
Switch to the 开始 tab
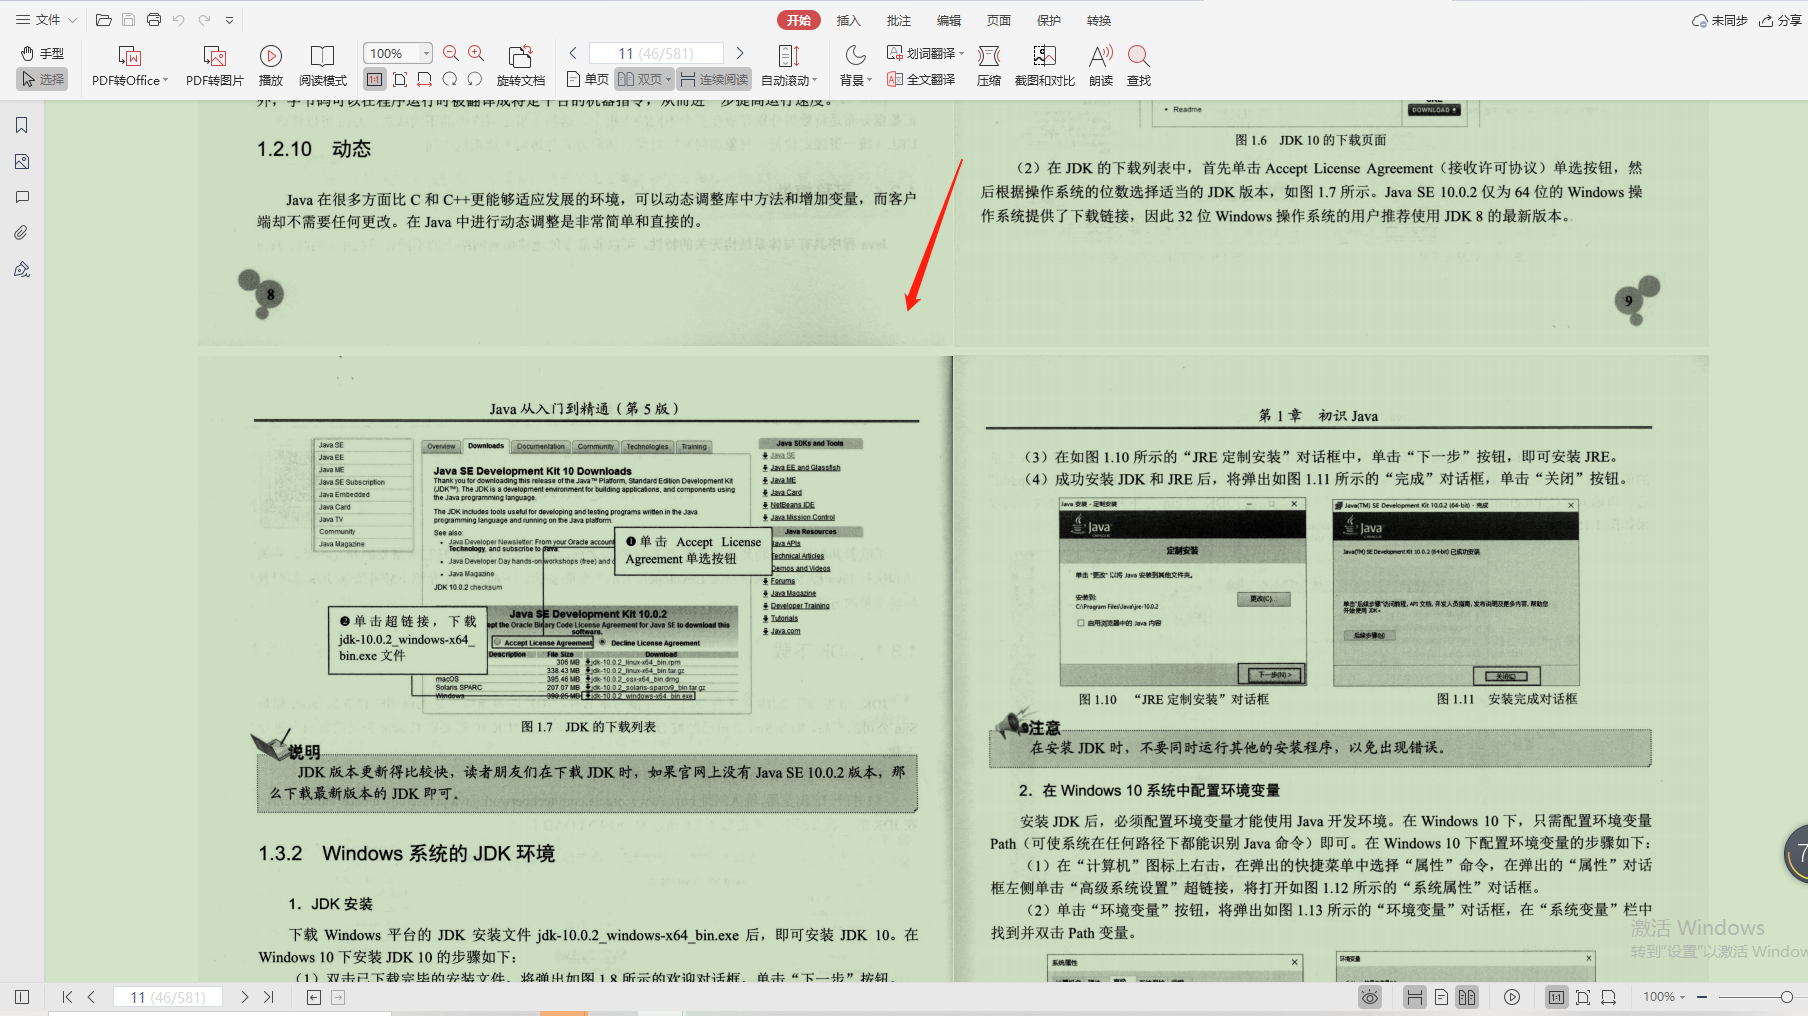[799, 20]
